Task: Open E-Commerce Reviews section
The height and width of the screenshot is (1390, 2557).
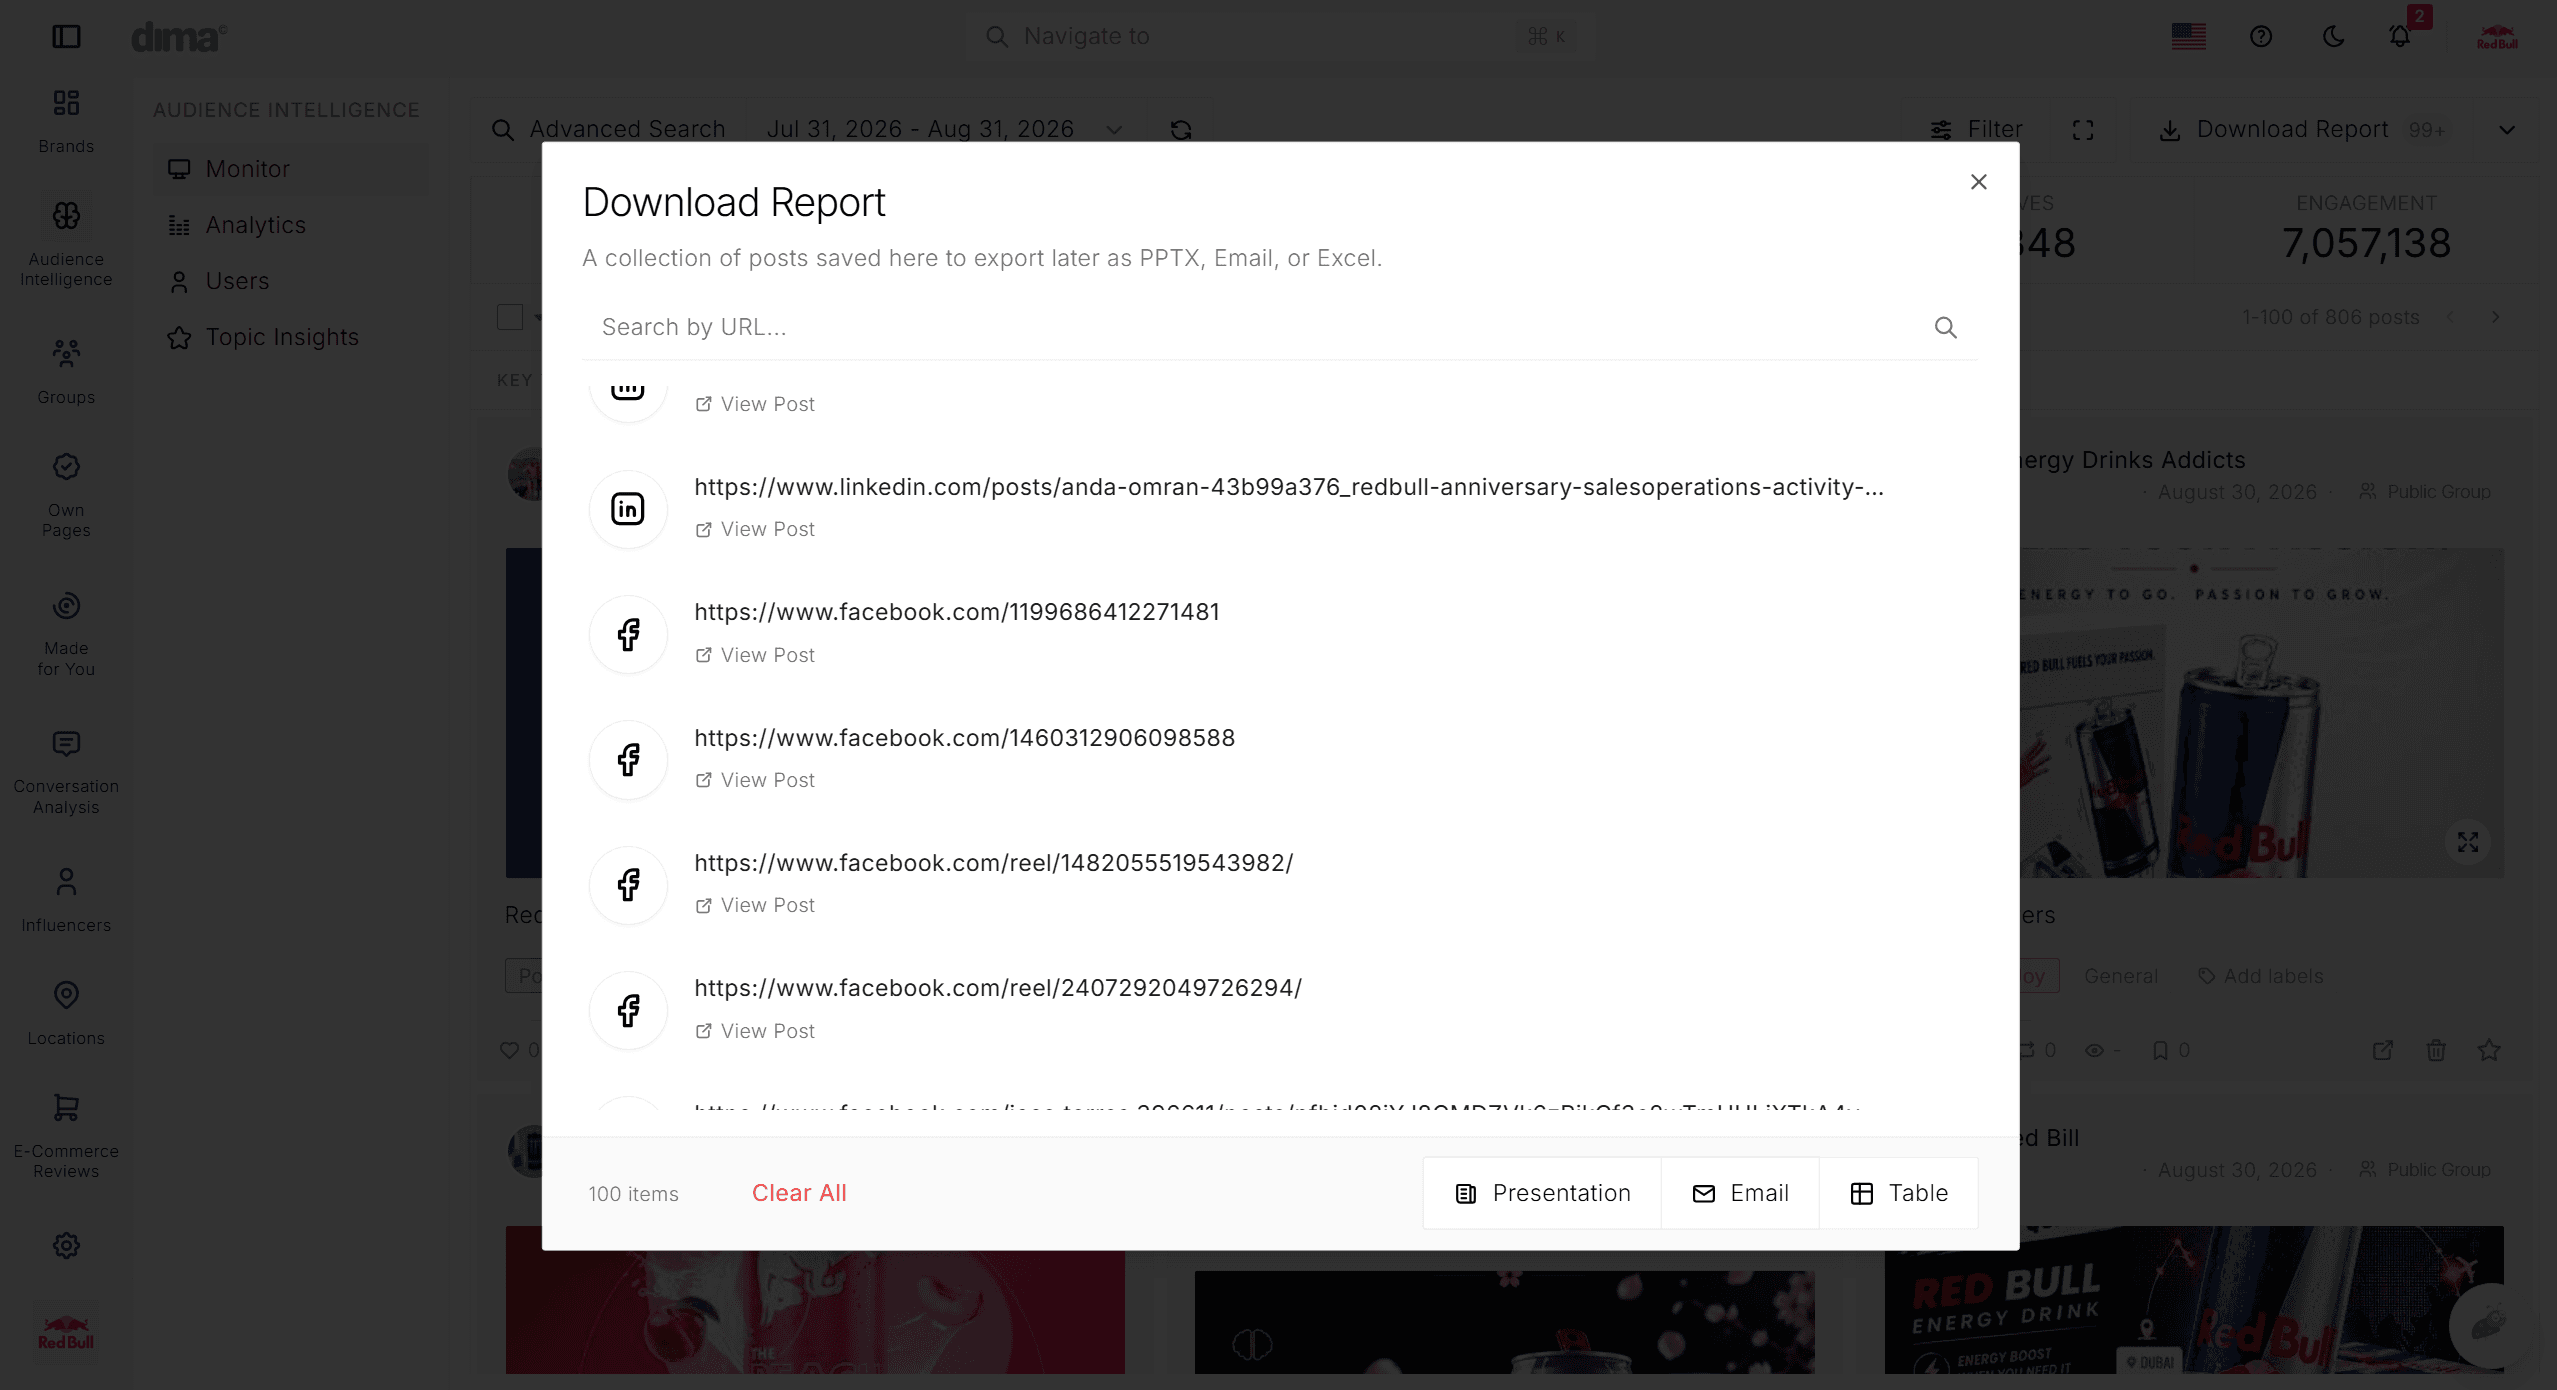Action: point(66,1136)
